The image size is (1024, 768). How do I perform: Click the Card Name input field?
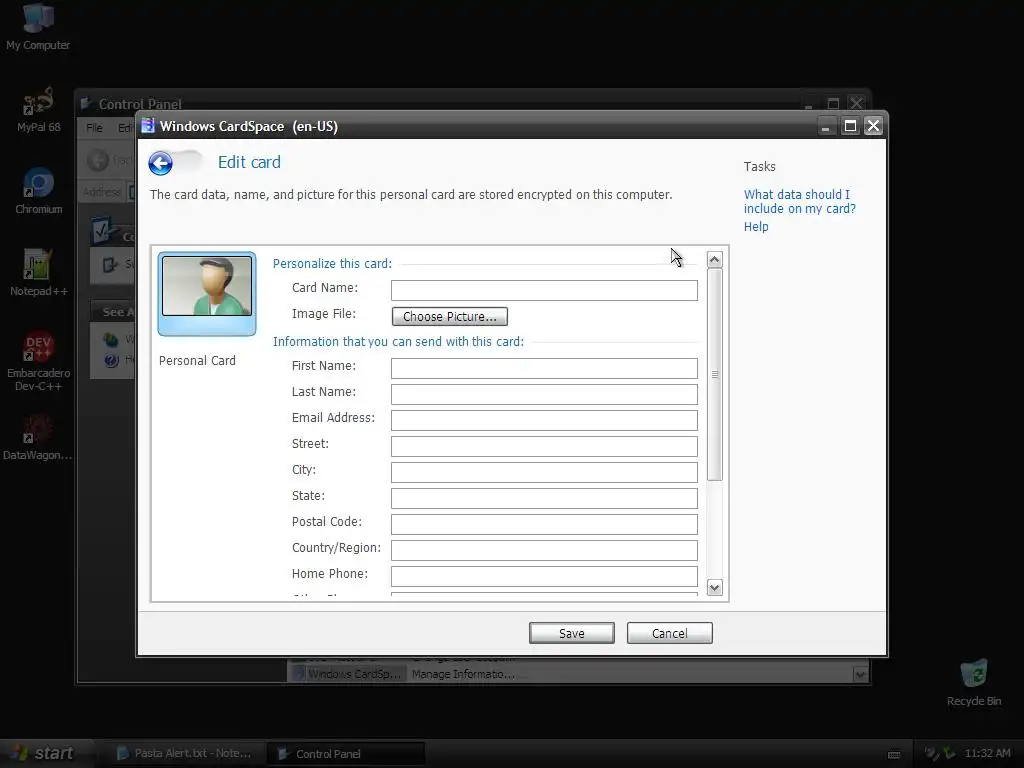coord(544,291)
